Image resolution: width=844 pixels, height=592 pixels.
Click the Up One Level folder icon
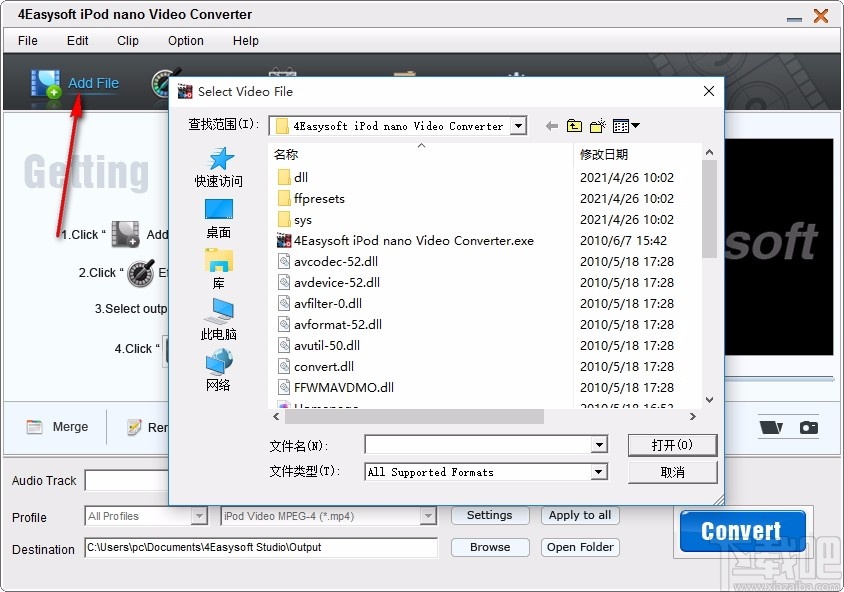[x=574, y=125]
